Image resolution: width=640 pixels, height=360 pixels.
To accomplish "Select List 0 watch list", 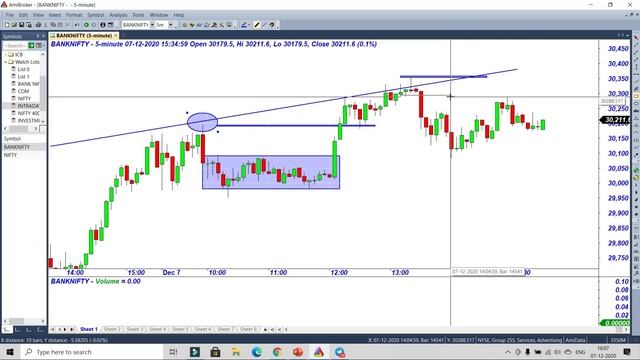I will (23, 69).
